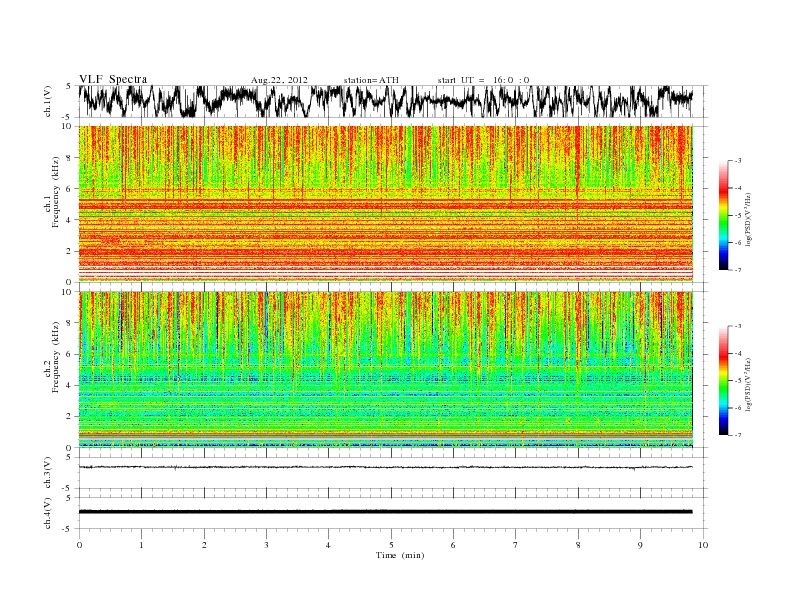792x612 pixels.
Task: Click the ch.3(V) flat trace line
Action: pos(386,467)
